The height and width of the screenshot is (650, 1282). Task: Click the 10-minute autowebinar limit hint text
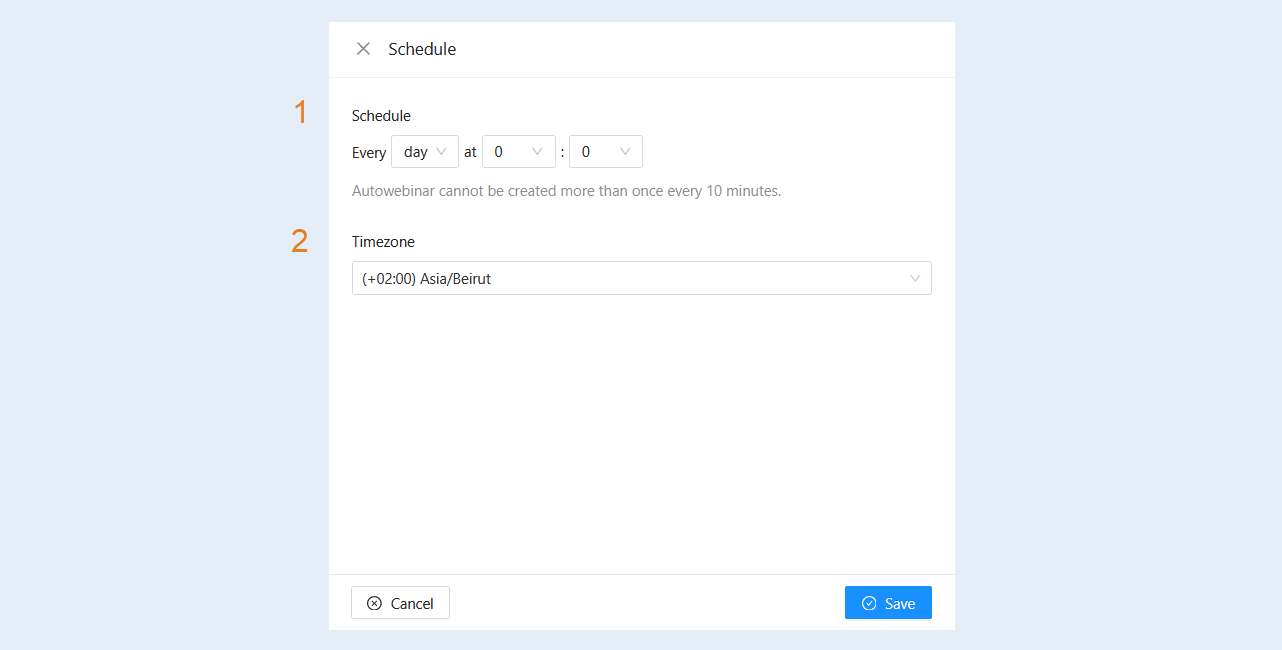566,191
